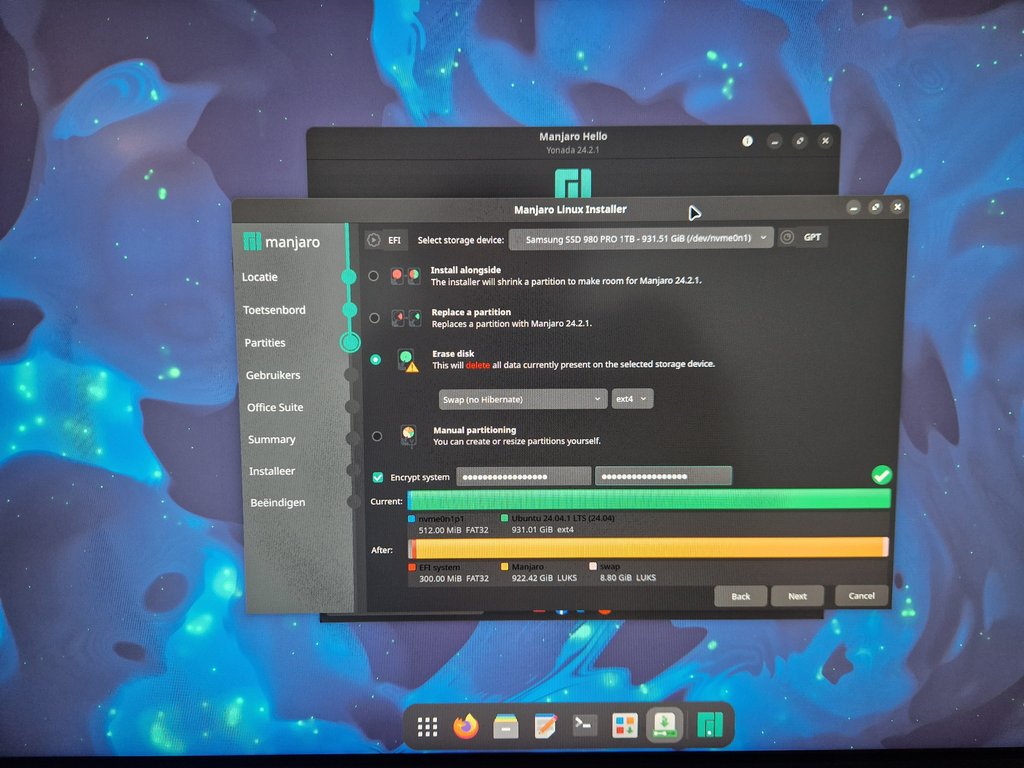Click the Manjaro Hello dock icon
The width and height of the screenshot is (1024, 768).
pyautogui.click(x=711, y=726)
